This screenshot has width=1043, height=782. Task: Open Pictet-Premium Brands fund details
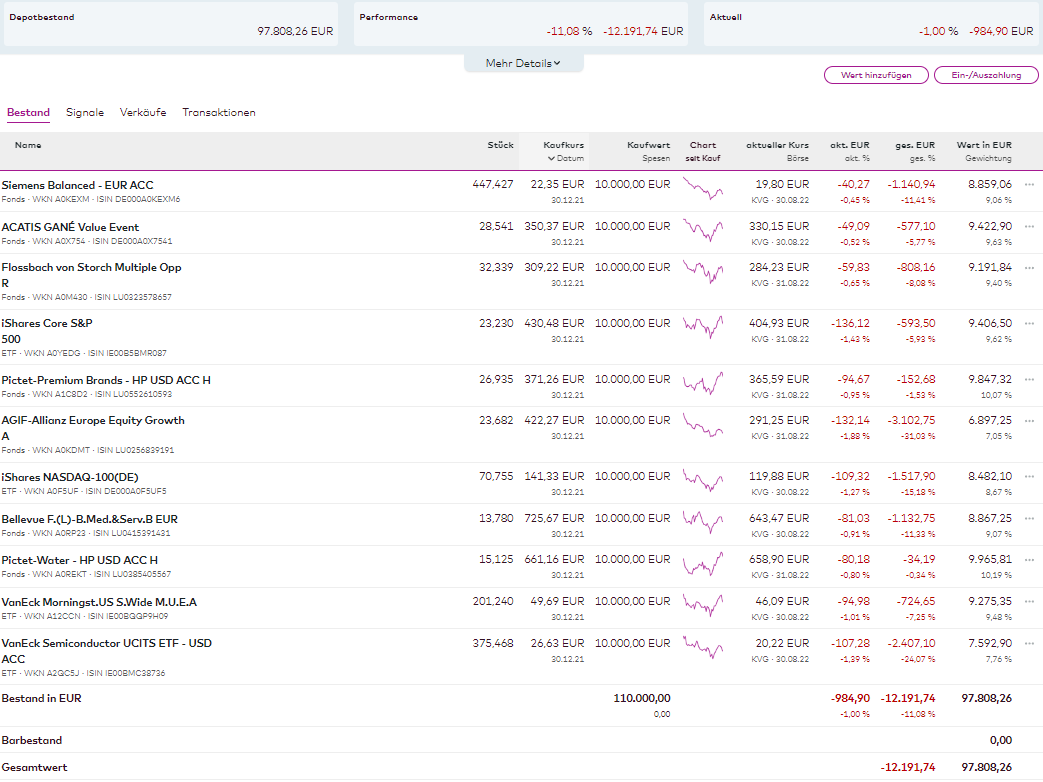pyautogui.click(x=106, y=380)
